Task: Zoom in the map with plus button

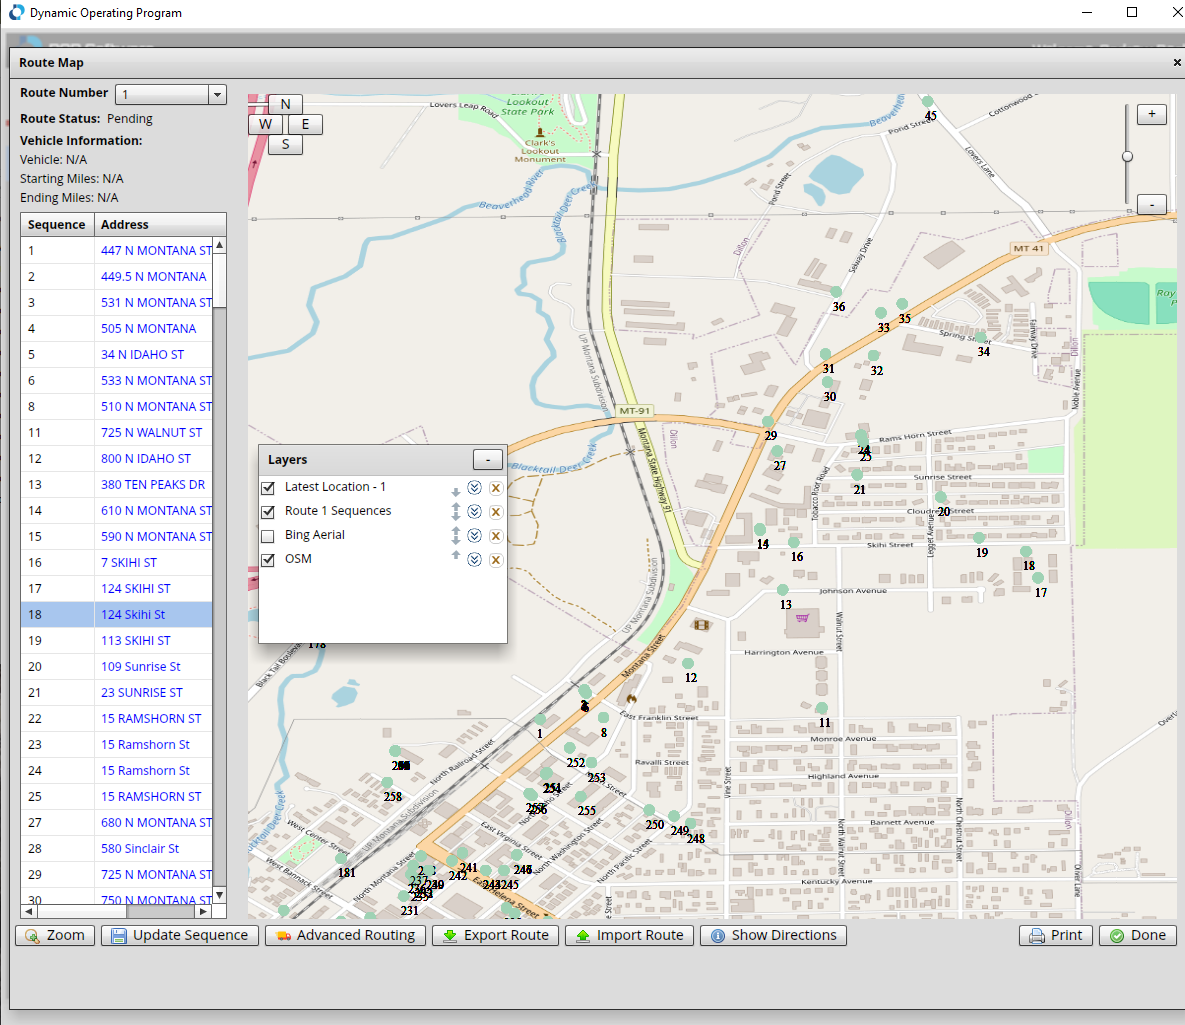Action: (x=1151, y=115)
